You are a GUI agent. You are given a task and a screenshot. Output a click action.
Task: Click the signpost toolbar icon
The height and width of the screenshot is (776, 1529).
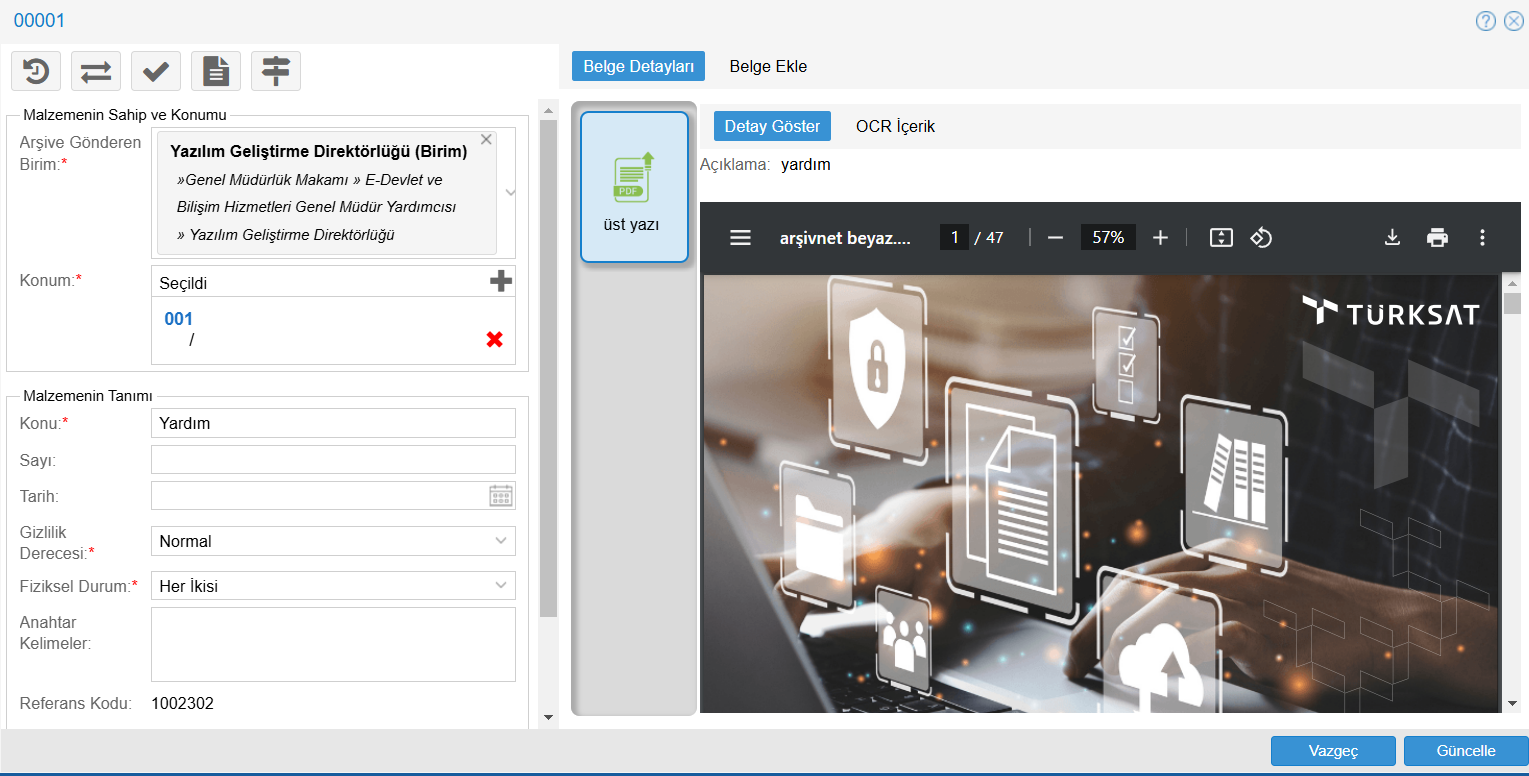click(x=276, y=71)
